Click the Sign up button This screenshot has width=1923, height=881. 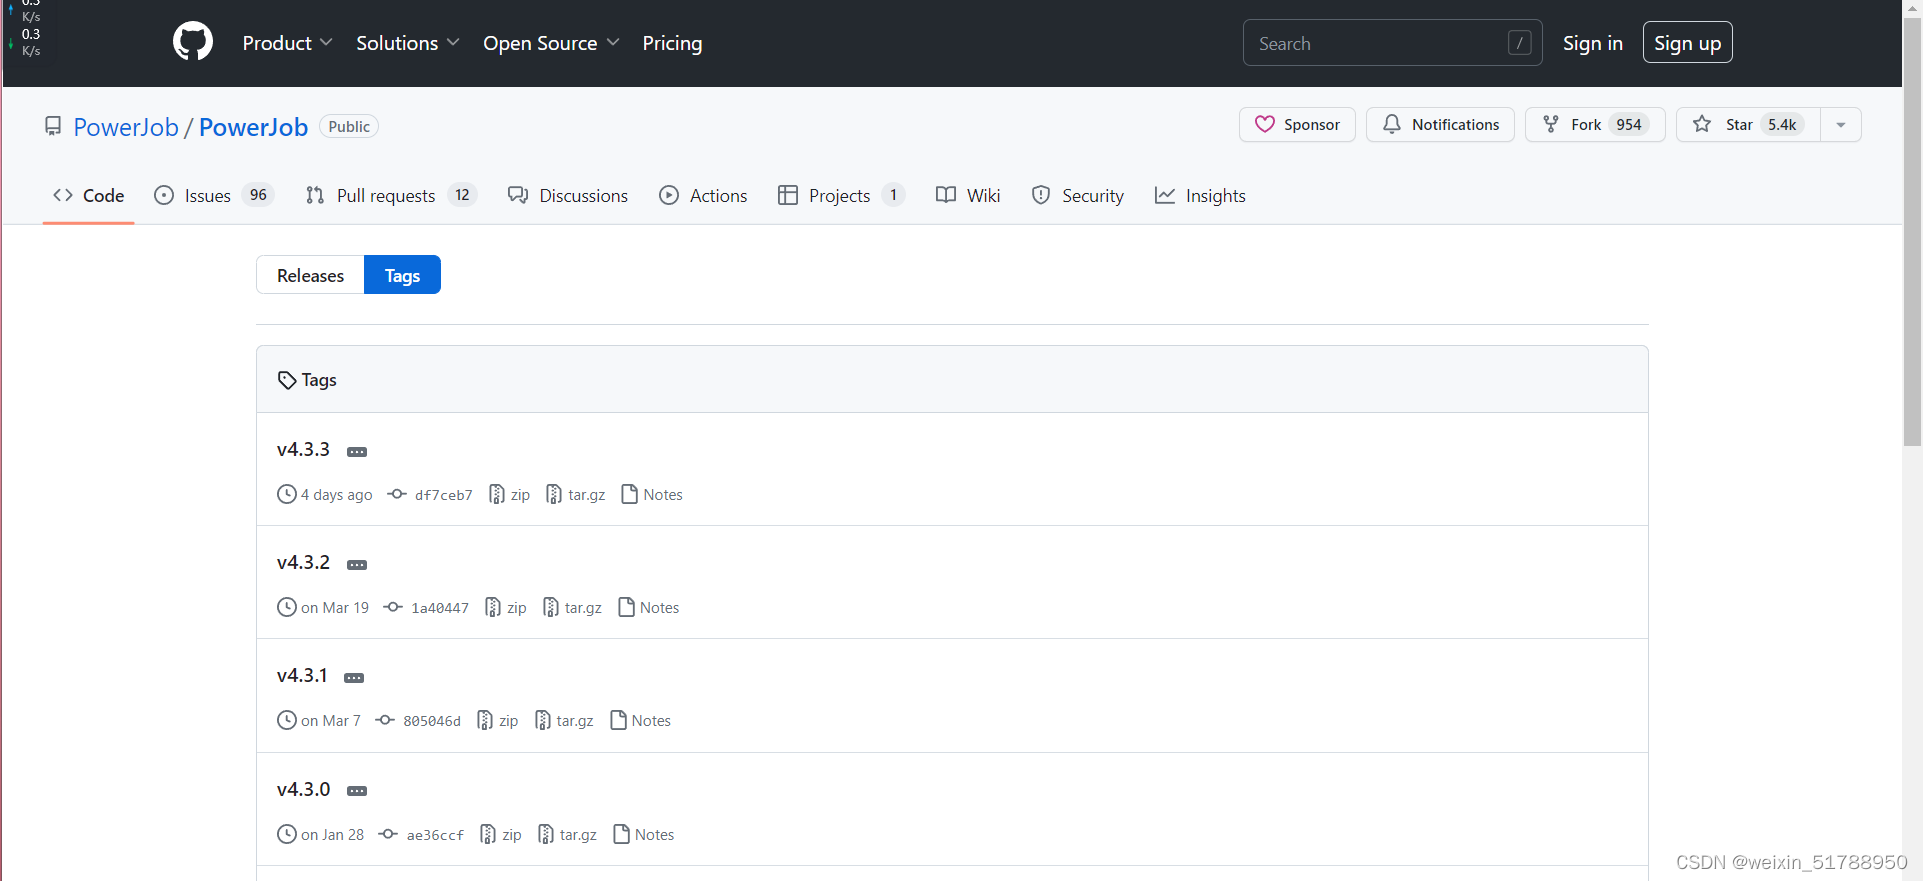point(1687,43)
